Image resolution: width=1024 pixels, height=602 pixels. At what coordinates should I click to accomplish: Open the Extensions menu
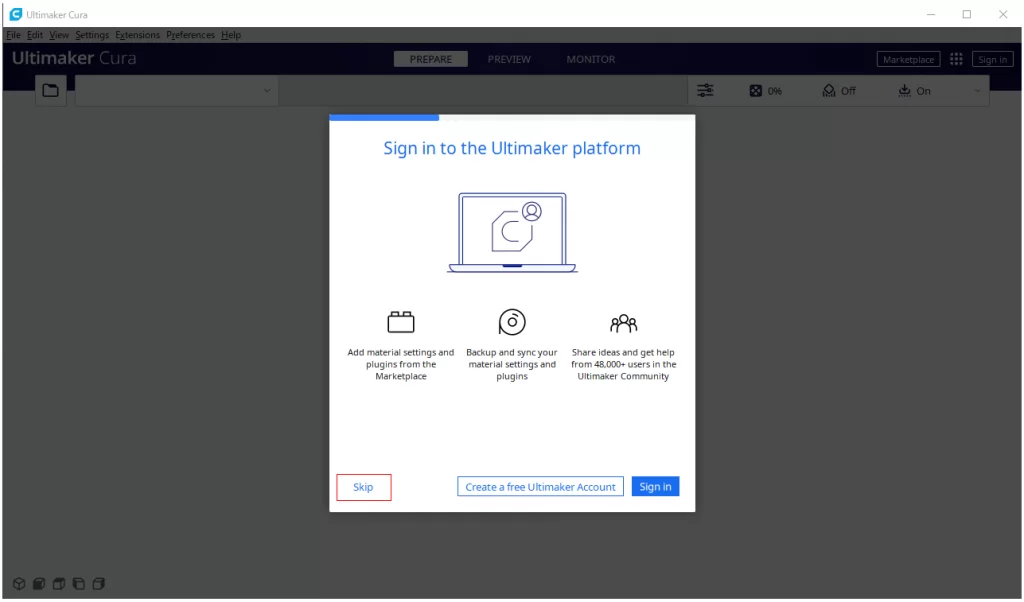[137, 35]
